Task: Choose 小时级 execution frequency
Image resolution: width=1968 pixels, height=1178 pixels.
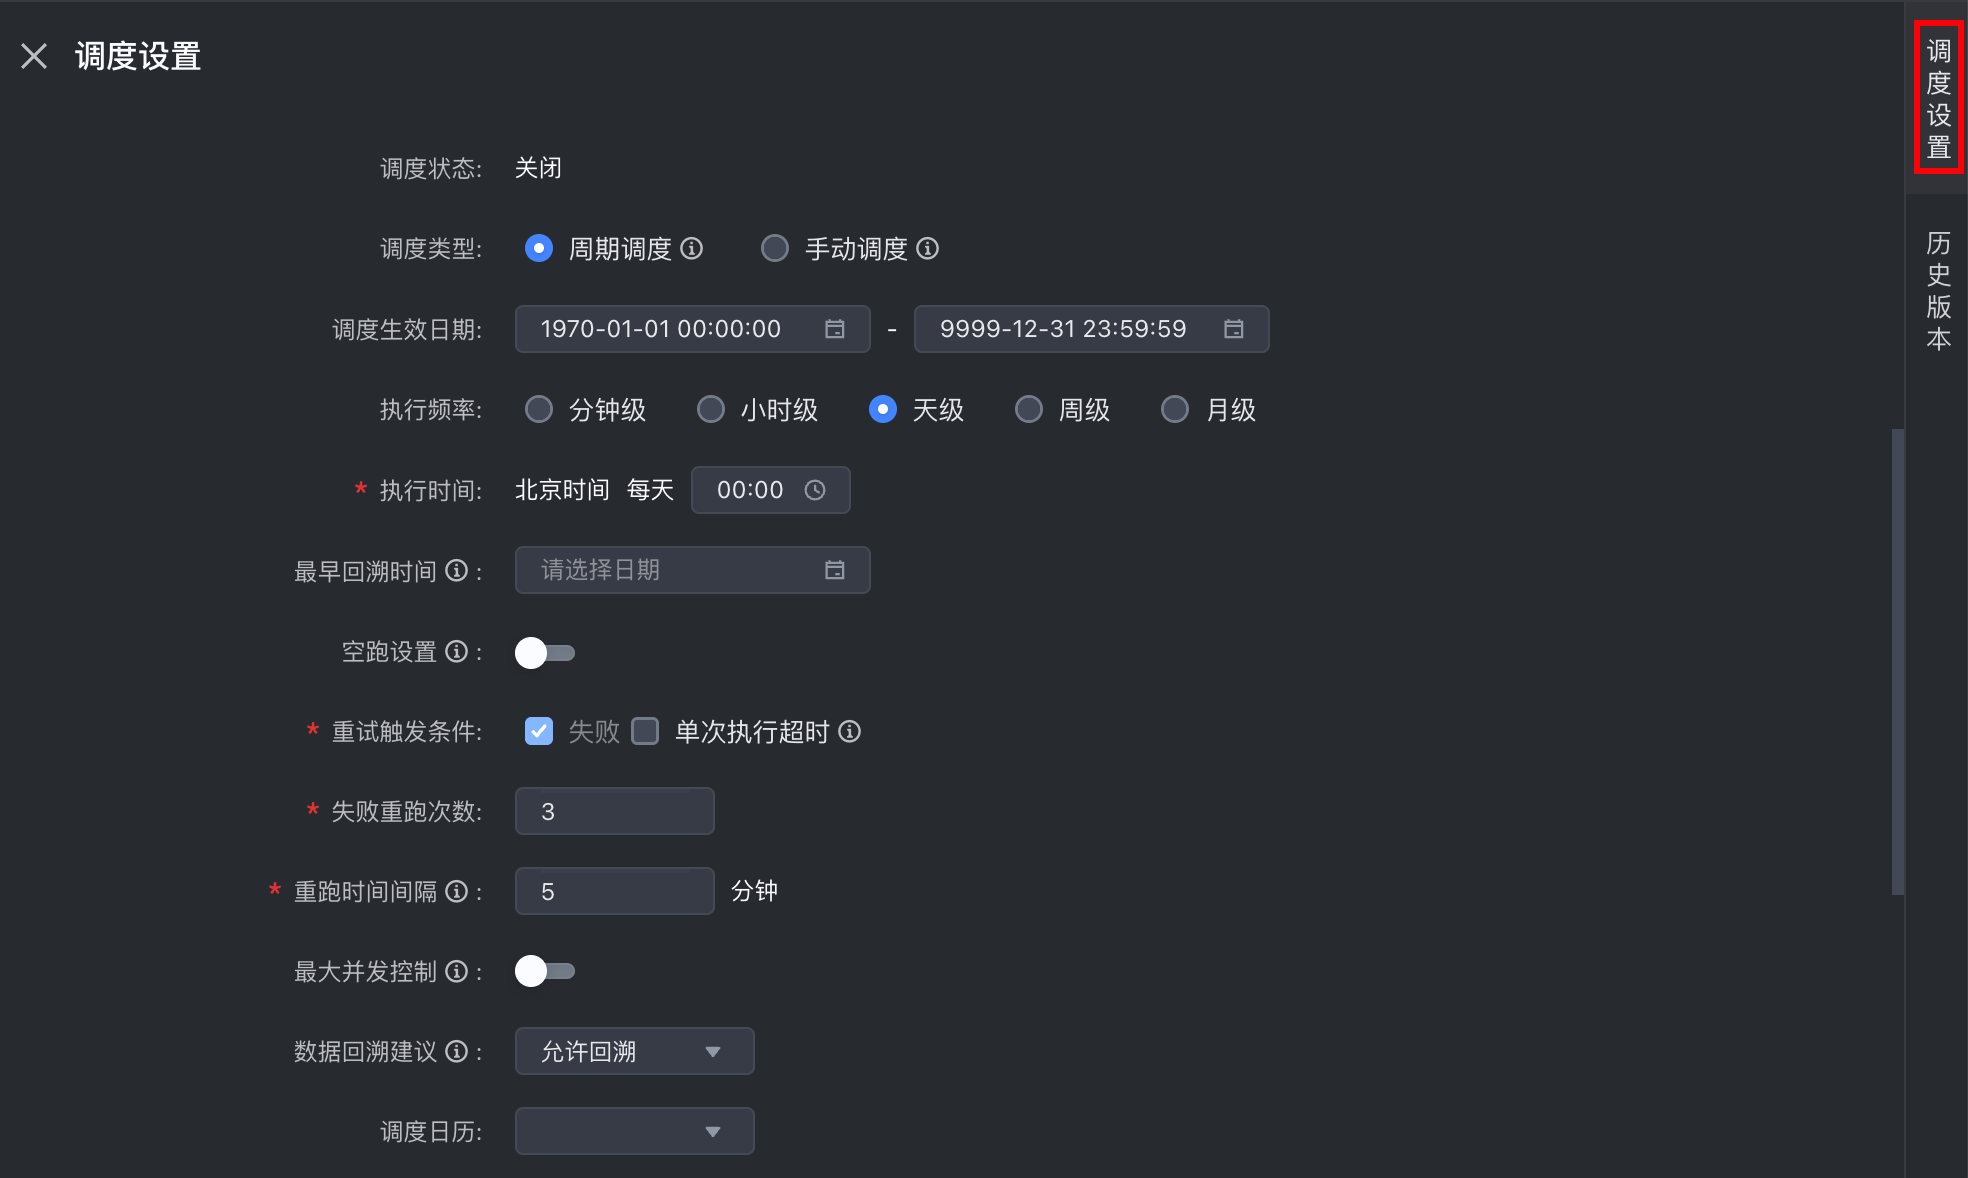Action: [x=711, y=410]
